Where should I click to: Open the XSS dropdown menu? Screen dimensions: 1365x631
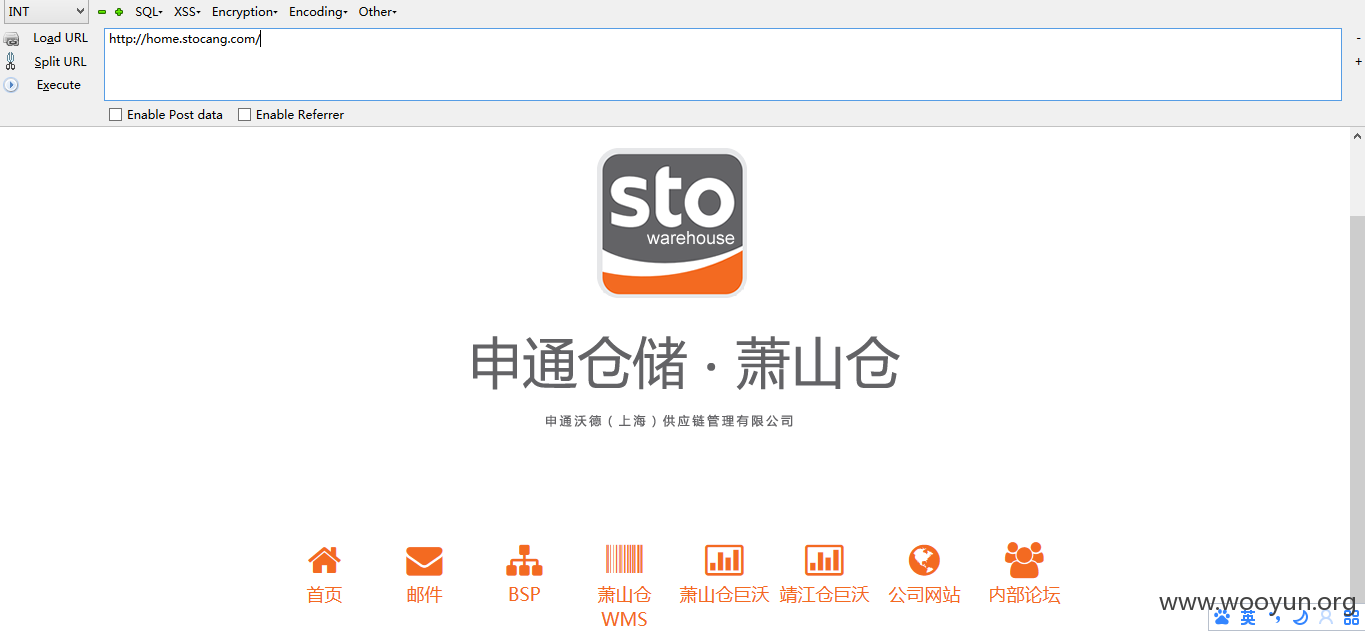coord(187,12)
